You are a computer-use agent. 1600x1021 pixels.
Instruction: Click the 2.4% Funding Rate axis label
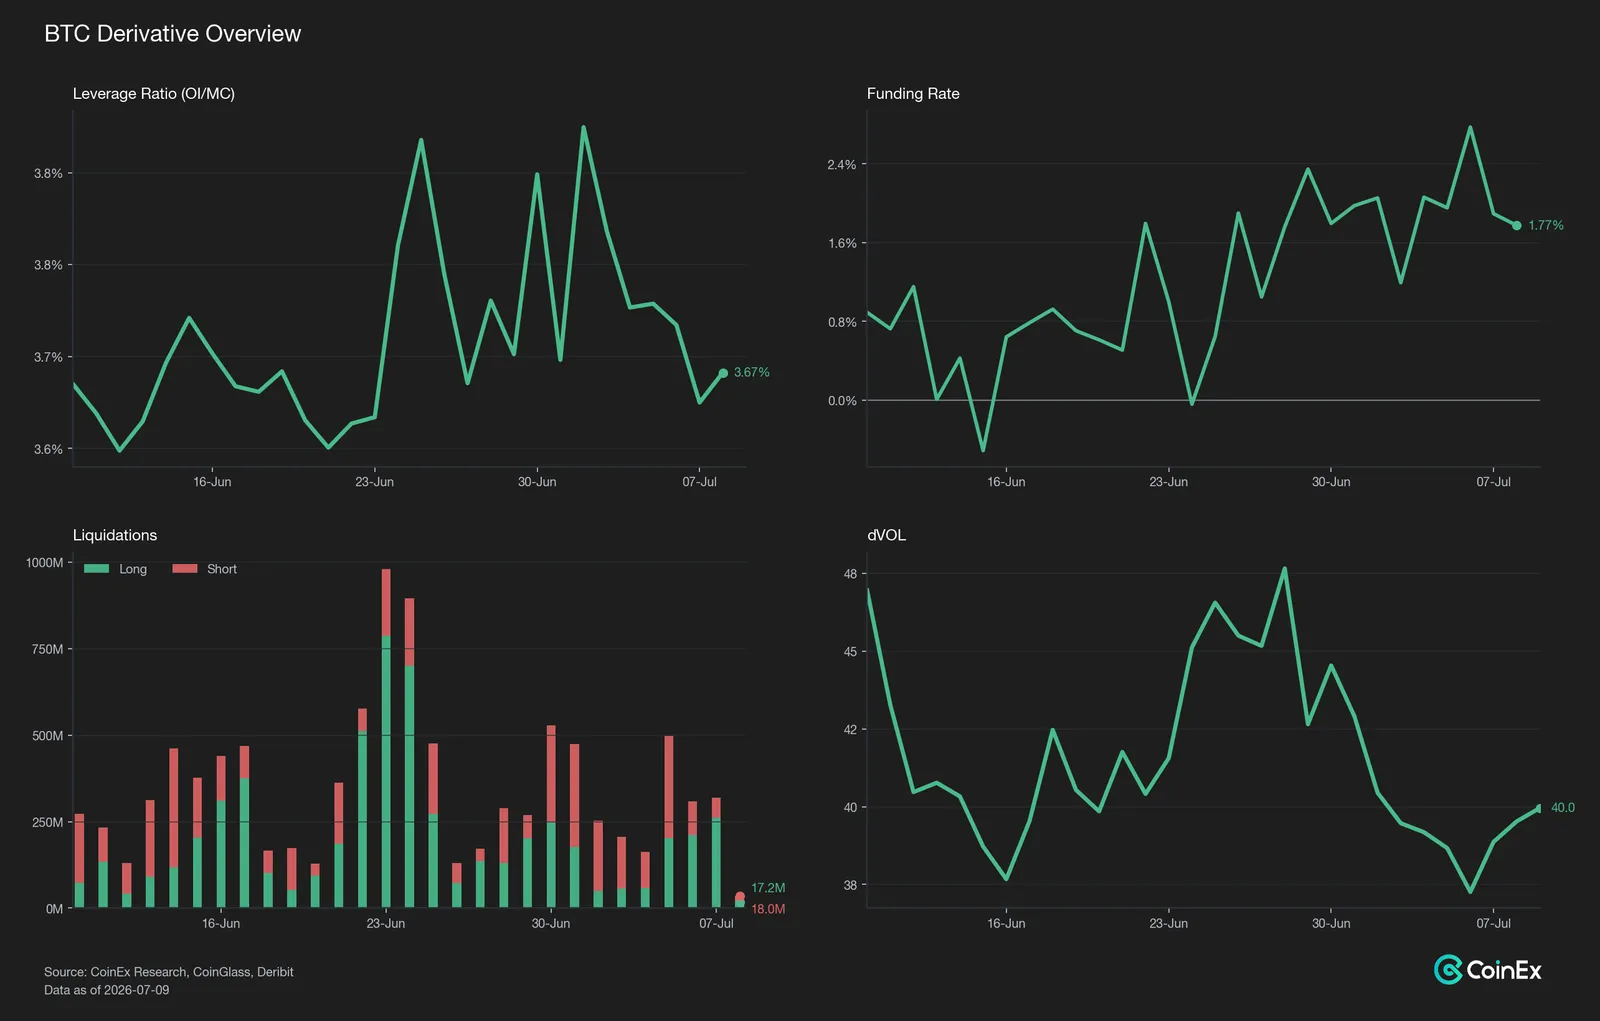842,165
